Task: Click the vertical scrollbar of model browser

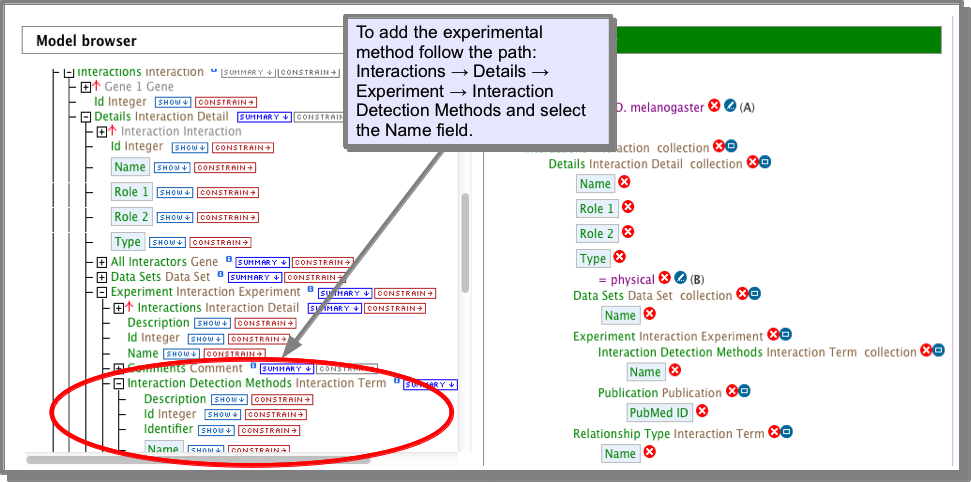Action: coord(464,243)
